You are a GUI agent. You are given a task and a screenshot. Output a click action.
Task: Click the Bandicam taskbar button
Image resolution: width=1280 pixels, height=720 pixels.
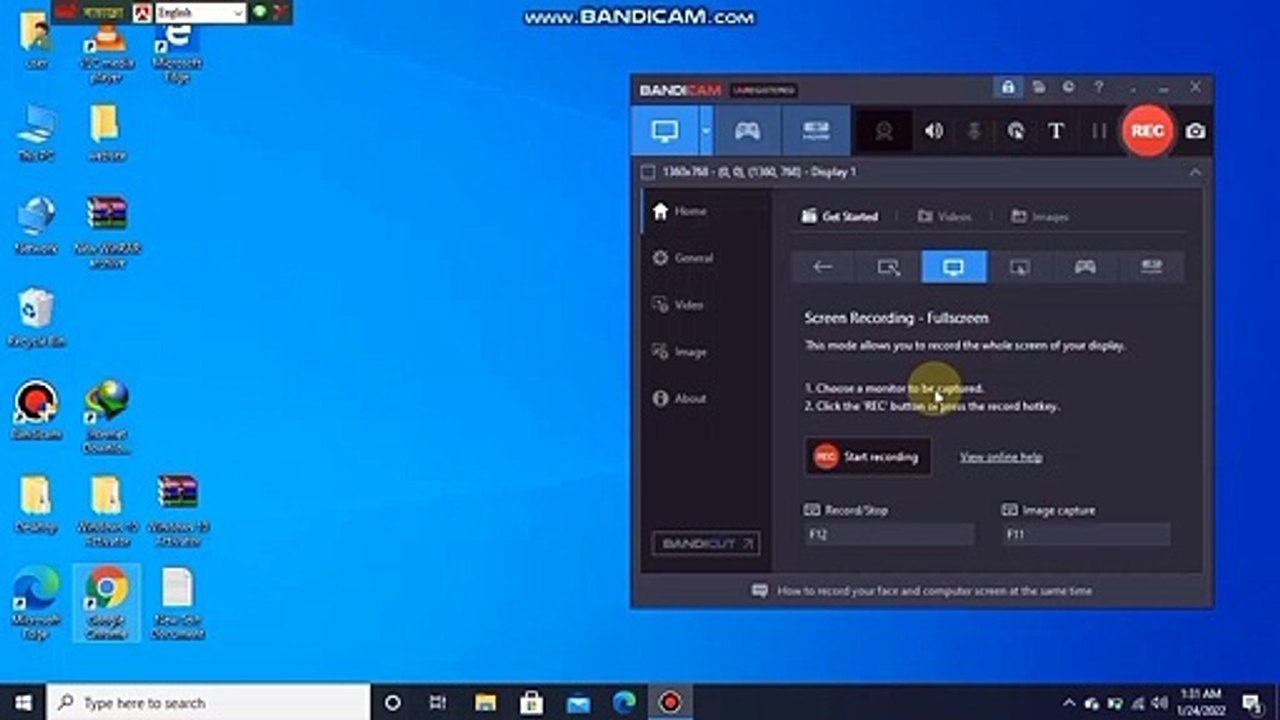click(x=670, y=703)
